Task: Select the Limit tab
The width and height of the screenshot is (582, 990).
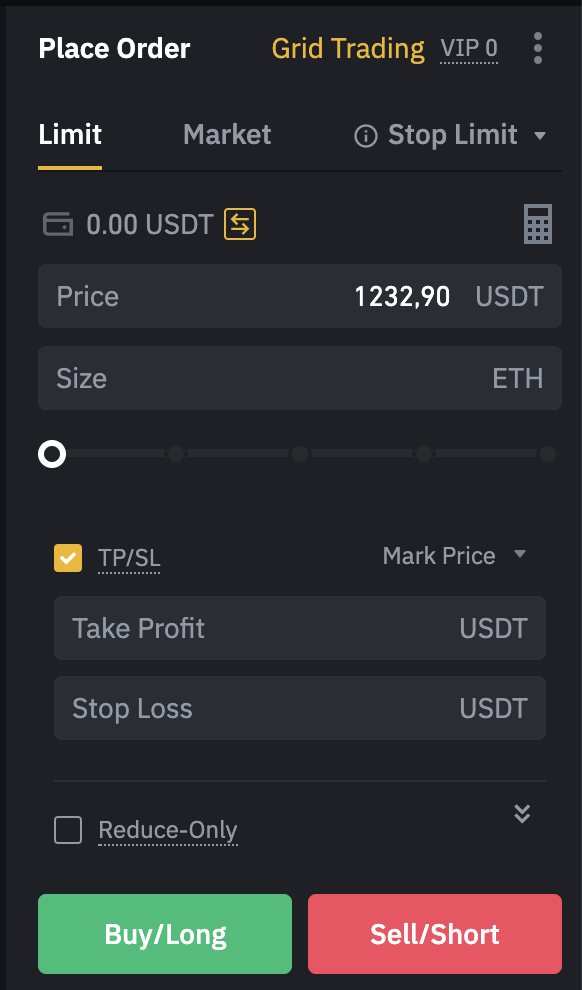Action: 70,134
